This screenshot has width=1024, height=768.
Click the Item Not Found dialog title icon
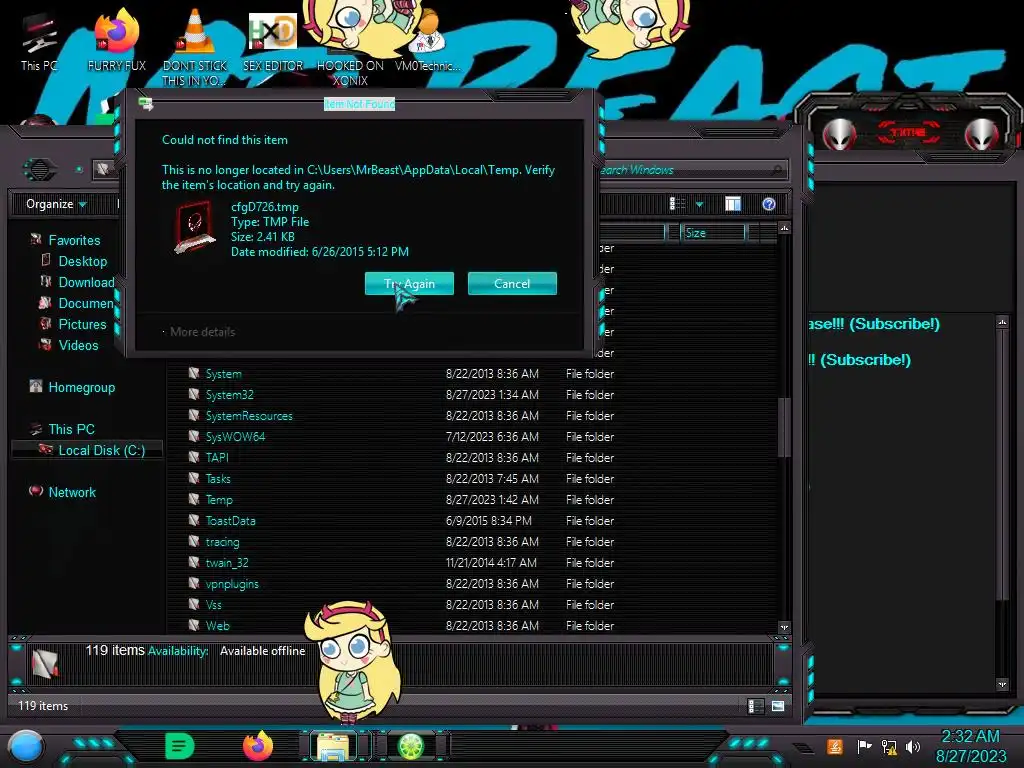[146, 104]
